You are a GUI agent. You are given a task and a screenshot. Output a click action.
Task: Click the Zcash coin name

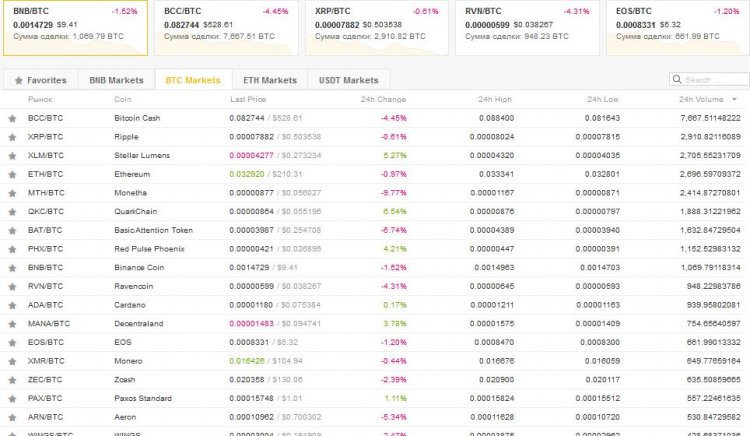[x=125, y=380]
